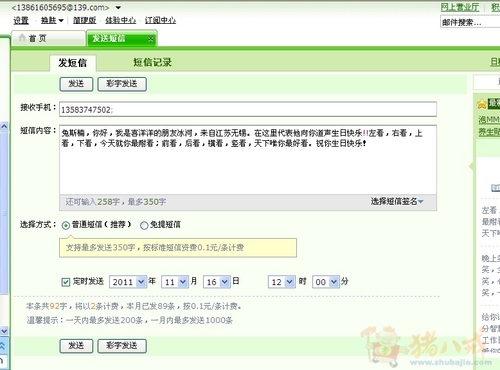Open the 订阅中心 link
This screenshot has width=500, height=370.
[160, 21]
